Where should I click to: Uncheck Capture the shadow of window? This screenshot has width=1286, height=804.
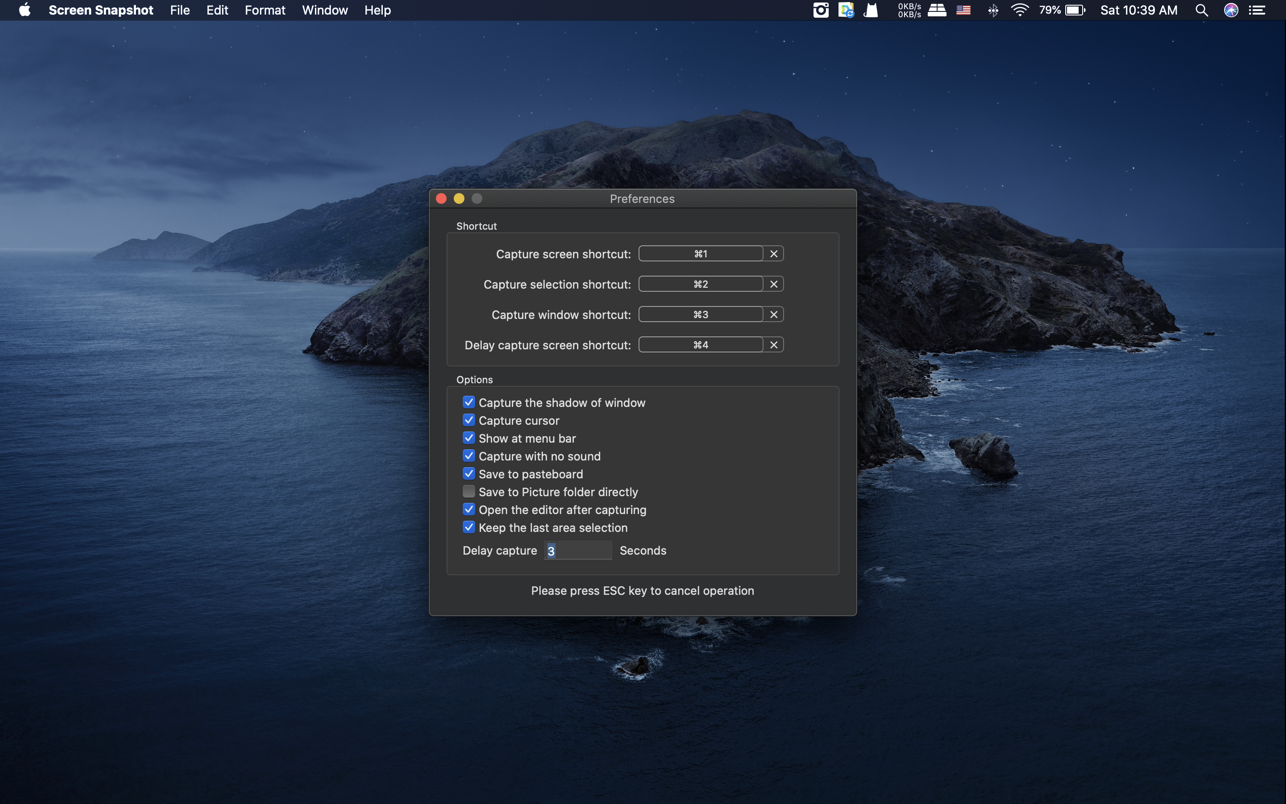click(469, 401)
